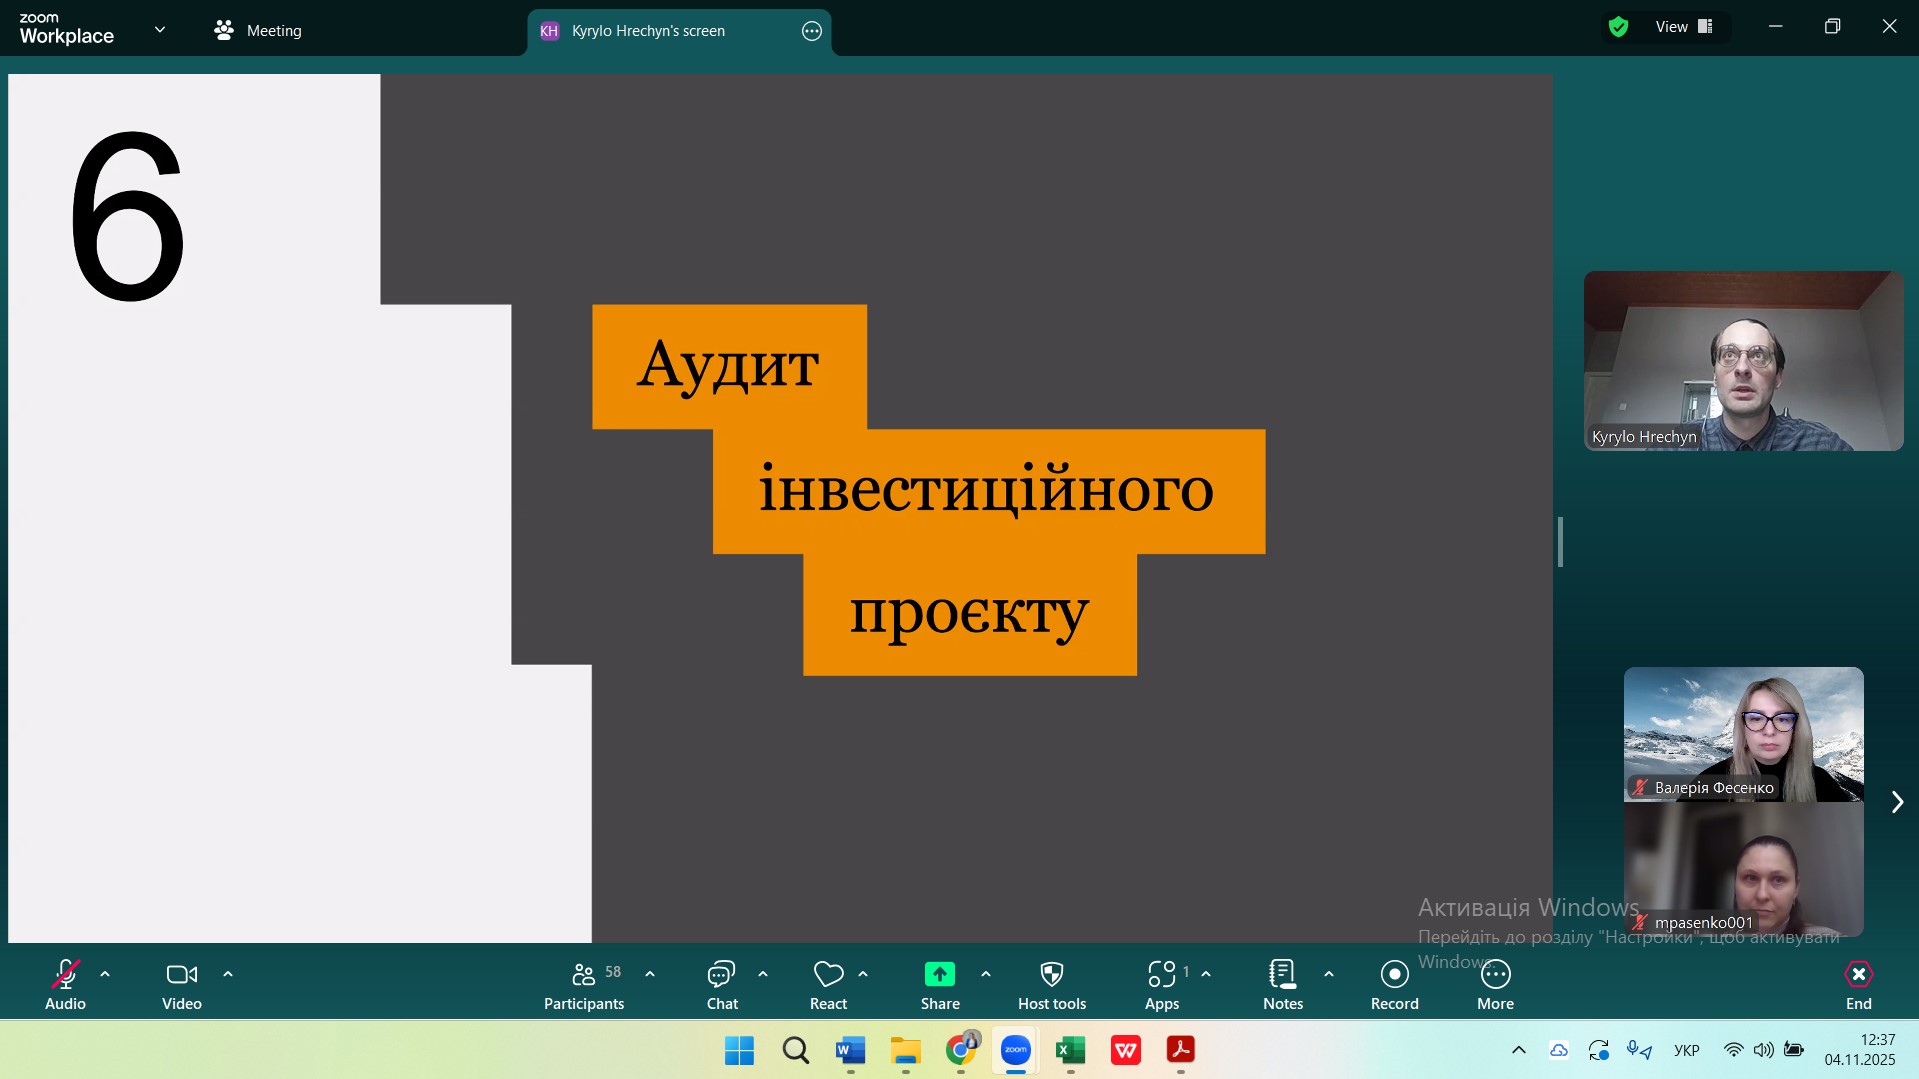1919x1079 pixels.
Task: Open the View layout button
Action: (1684, 27)
